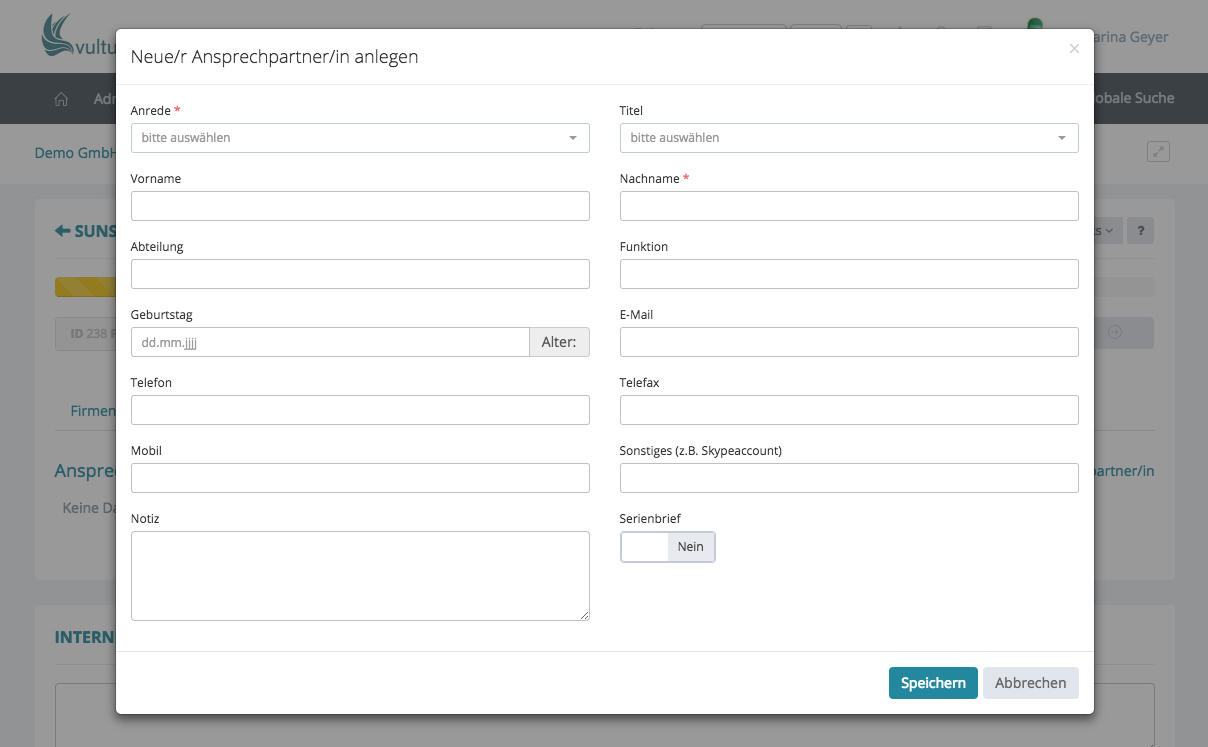Open the Anrede dropdown
1208x747 pixels.
[x=360, y=138]
